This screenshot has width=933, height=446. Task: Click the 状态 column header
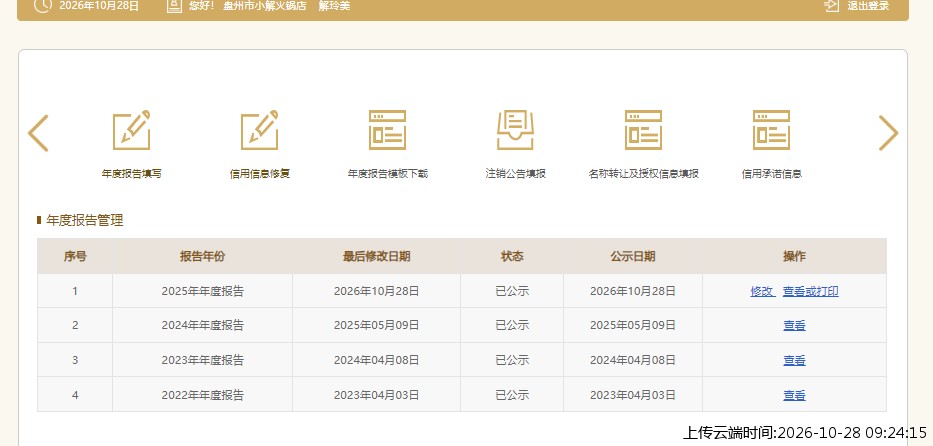[512, 256]
